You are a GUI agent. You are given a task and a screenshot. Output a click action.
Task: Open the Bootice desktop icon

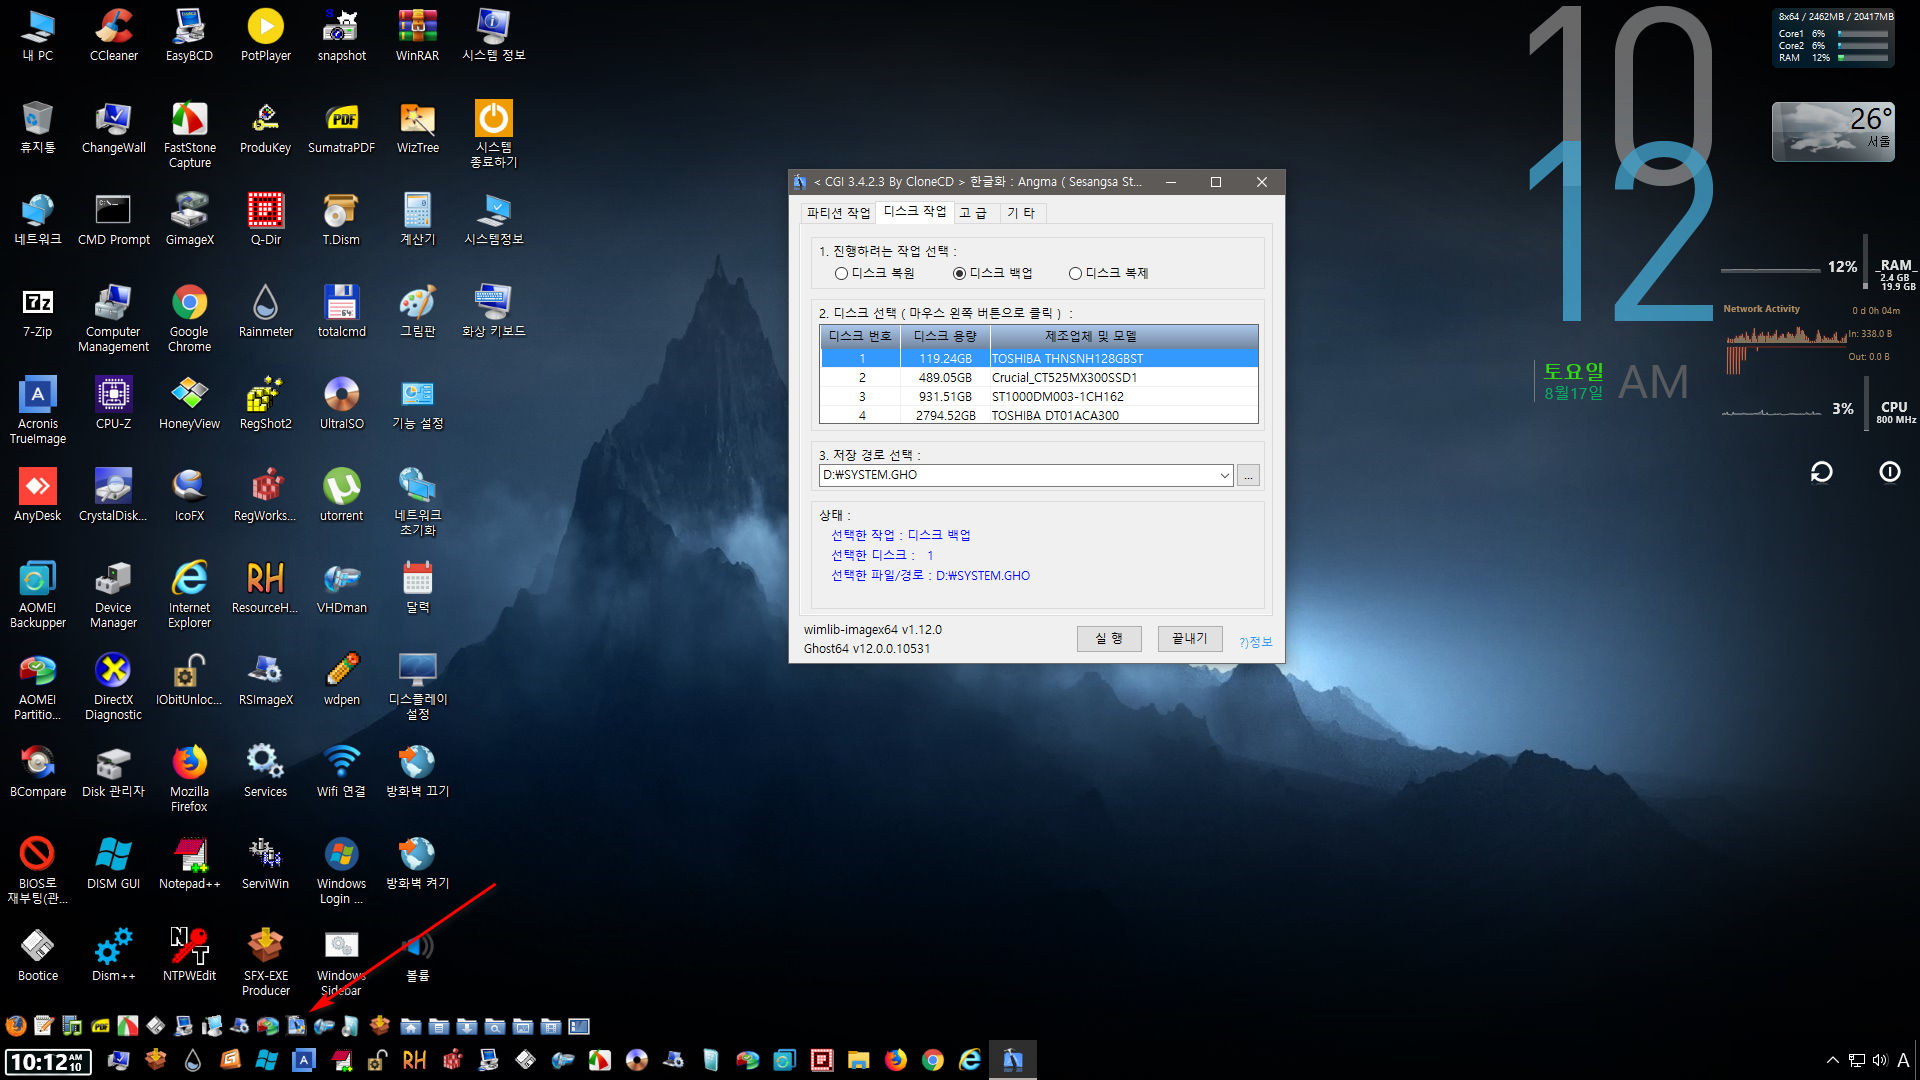coord(37,955)
